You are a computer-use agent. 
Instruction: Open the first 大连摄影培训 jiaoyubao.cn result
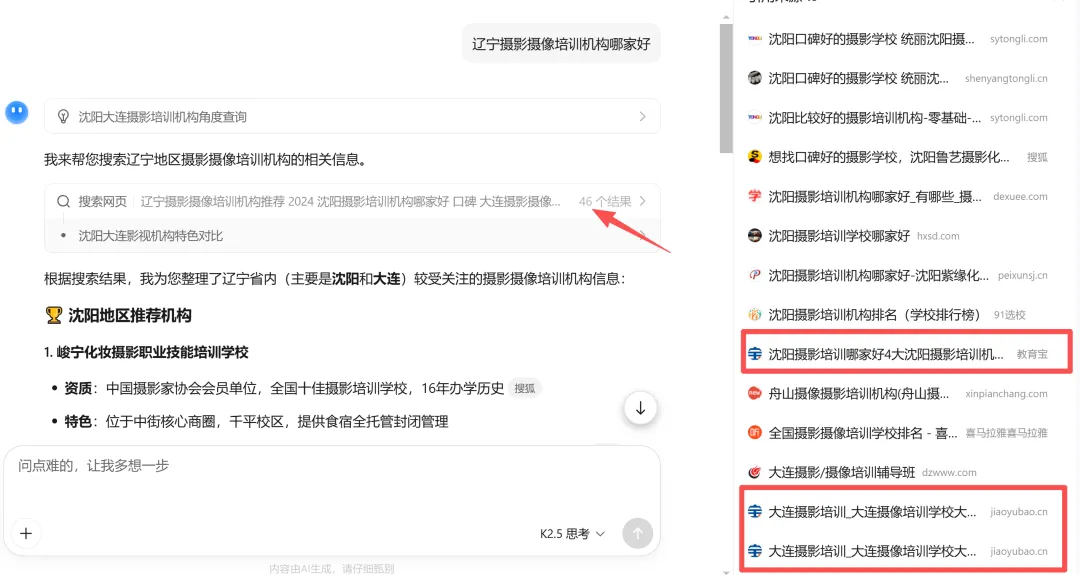point(897,512)
